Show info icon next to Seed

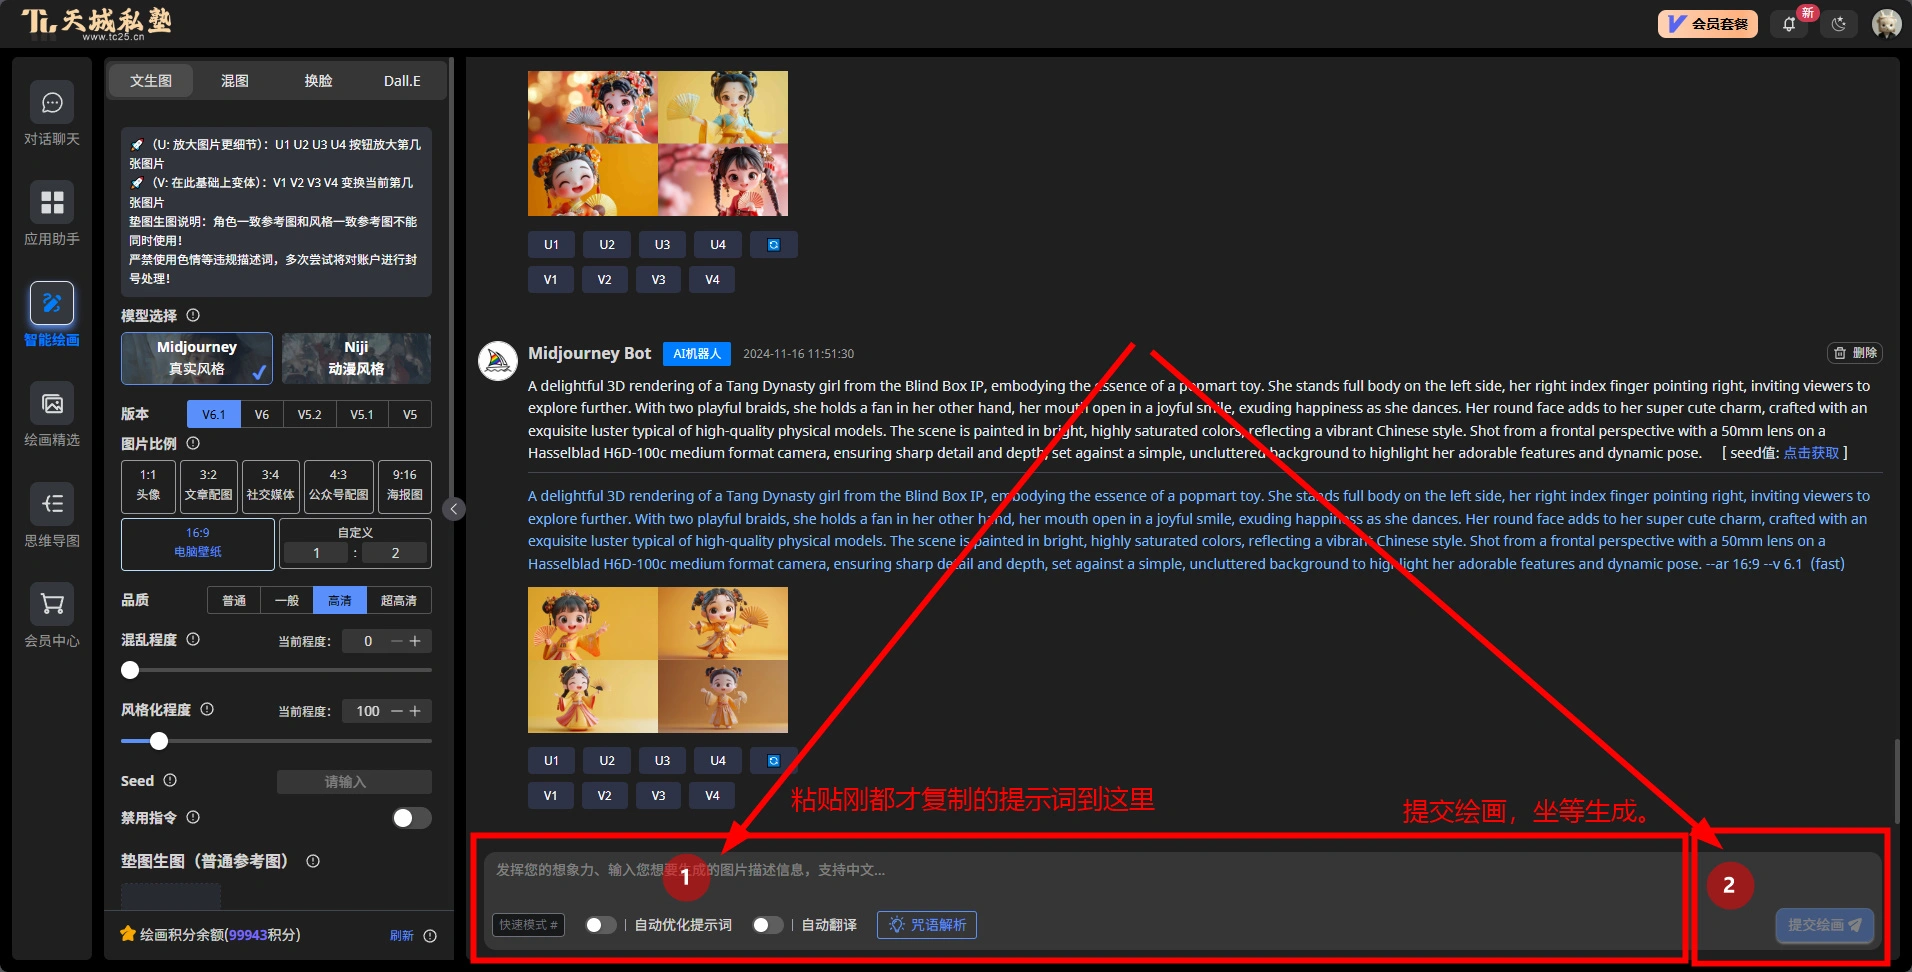170,780
